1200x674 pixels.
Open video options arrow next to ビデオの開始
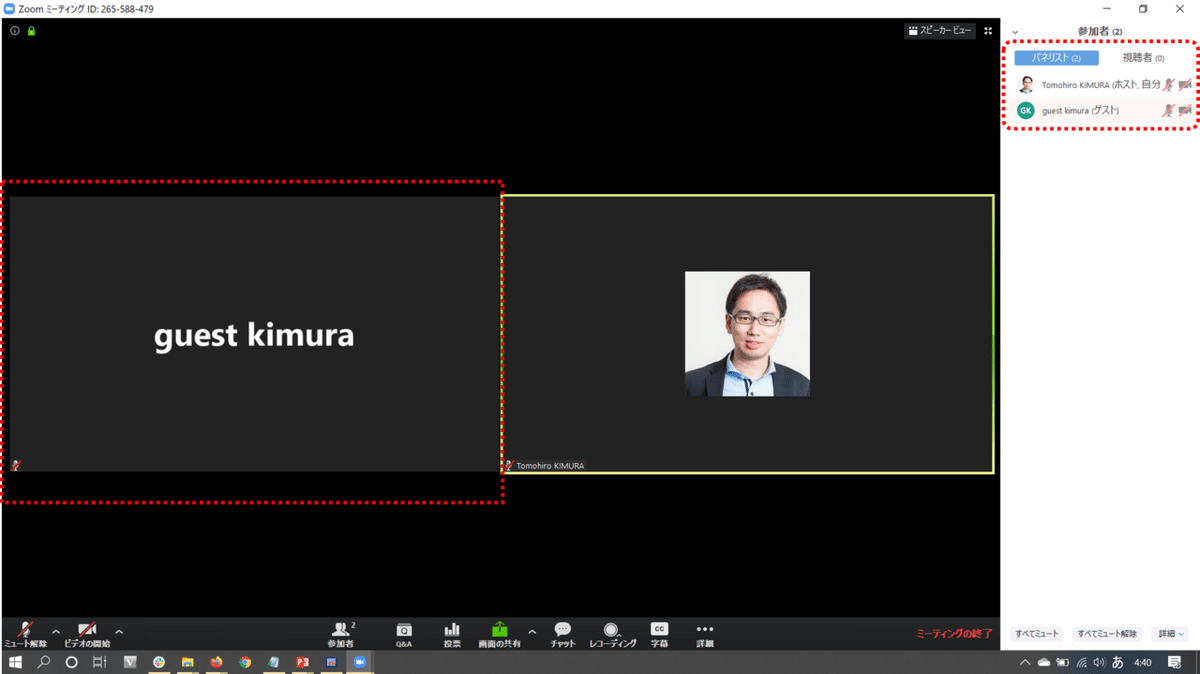pyautogui.click(x=119, y=632)
